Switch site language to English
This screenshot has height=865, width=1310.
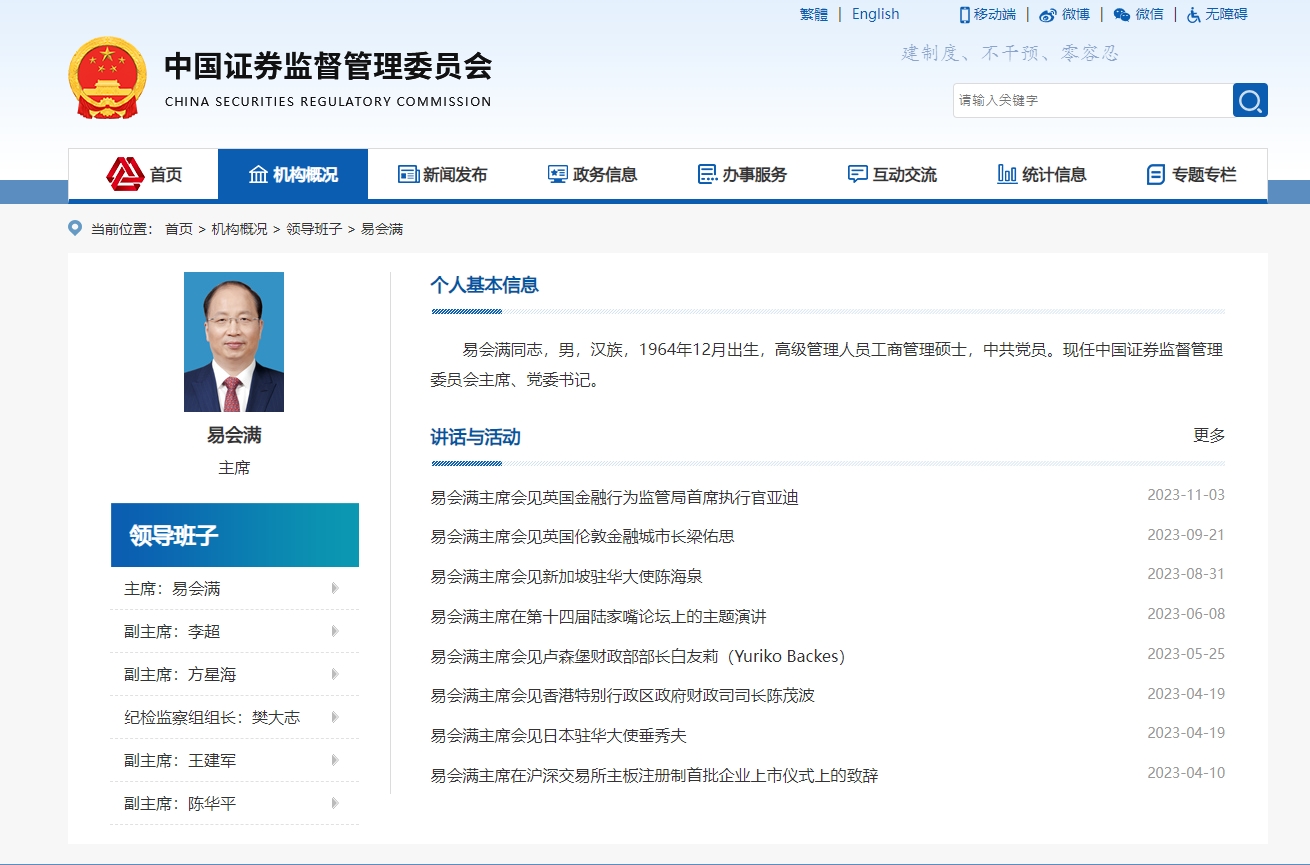(875, 14)
